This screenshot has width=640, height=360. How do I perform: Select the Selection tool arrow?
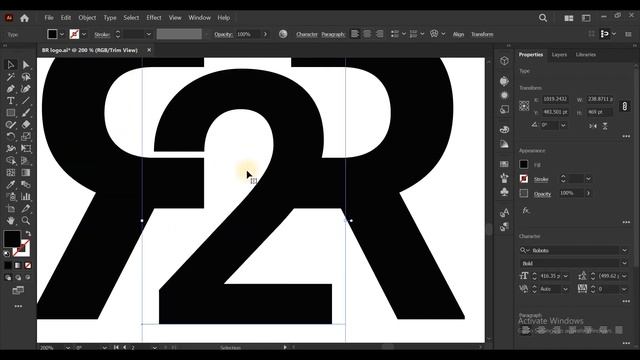tap(11, 64)
